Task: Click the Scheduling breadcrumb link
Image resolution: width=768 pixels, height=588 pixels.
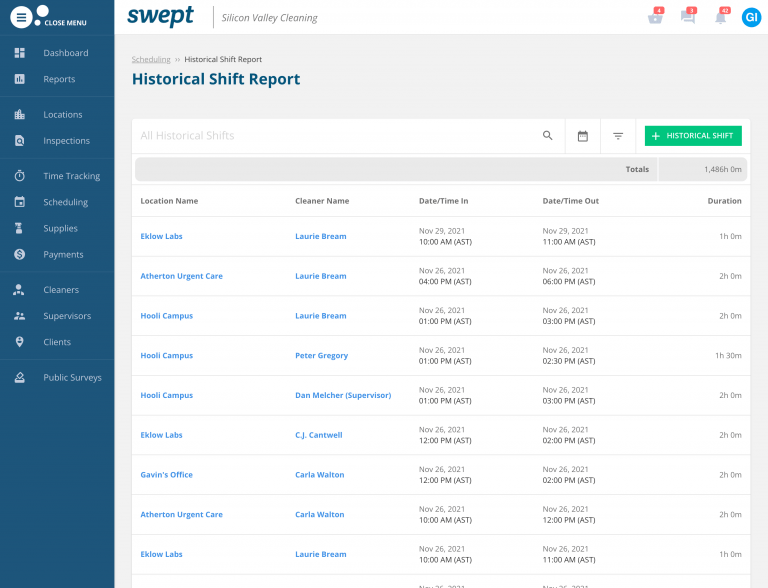Action: tap(151, 59)
